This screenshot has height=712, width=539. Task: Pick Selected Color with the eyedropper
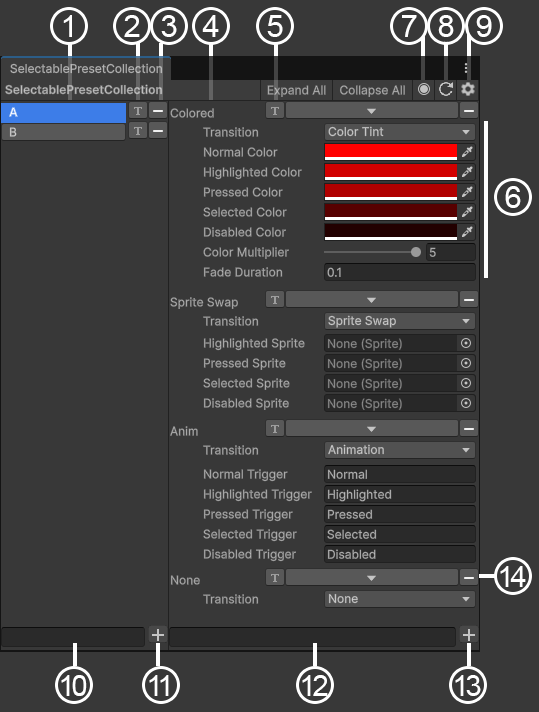coord(467,212)
